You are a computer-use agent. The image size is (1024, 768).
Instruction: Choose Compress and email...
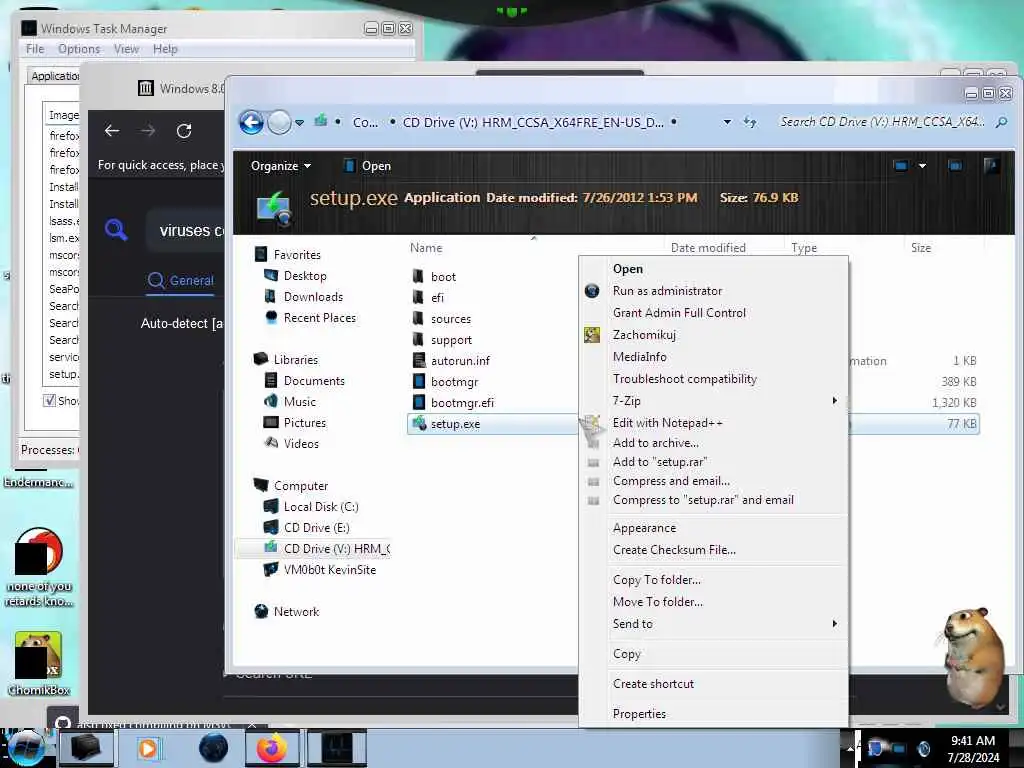coord(713,481)
